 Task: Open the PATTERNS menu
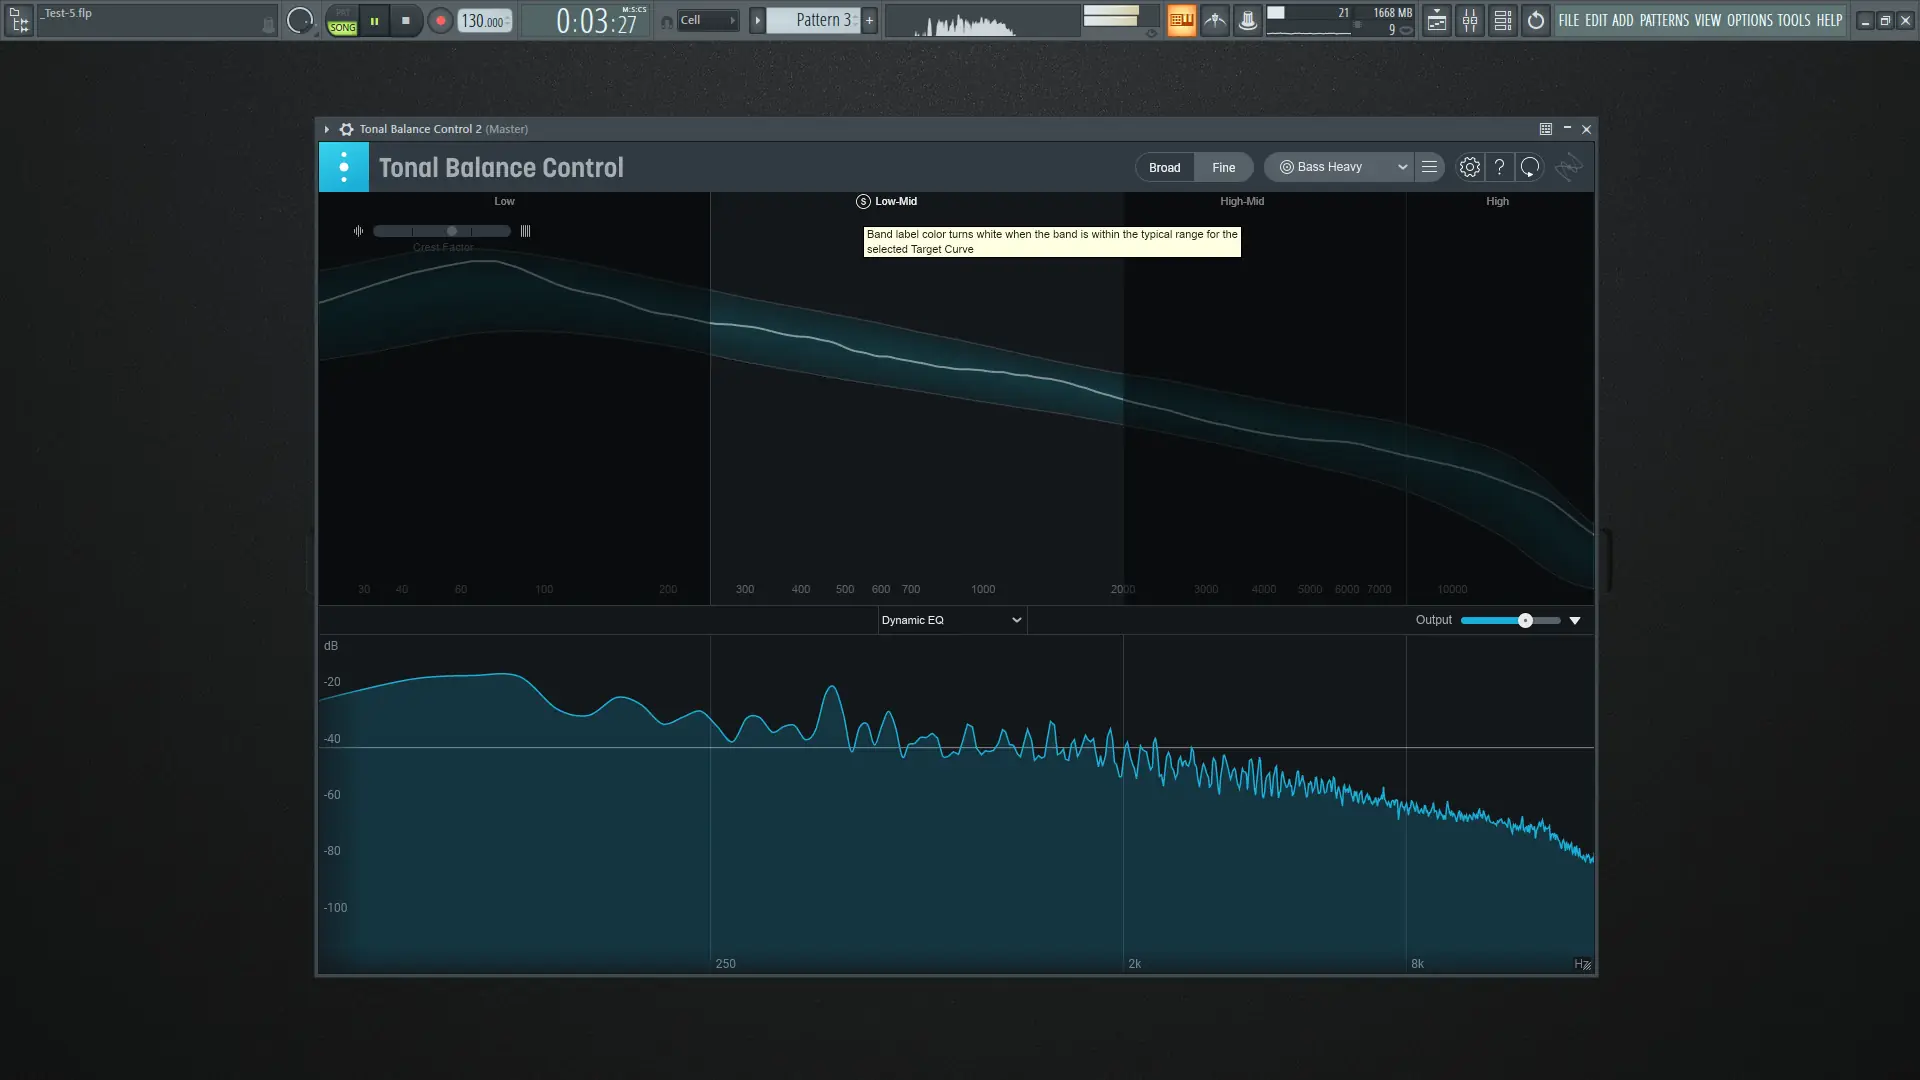(x=1664, y=20)
